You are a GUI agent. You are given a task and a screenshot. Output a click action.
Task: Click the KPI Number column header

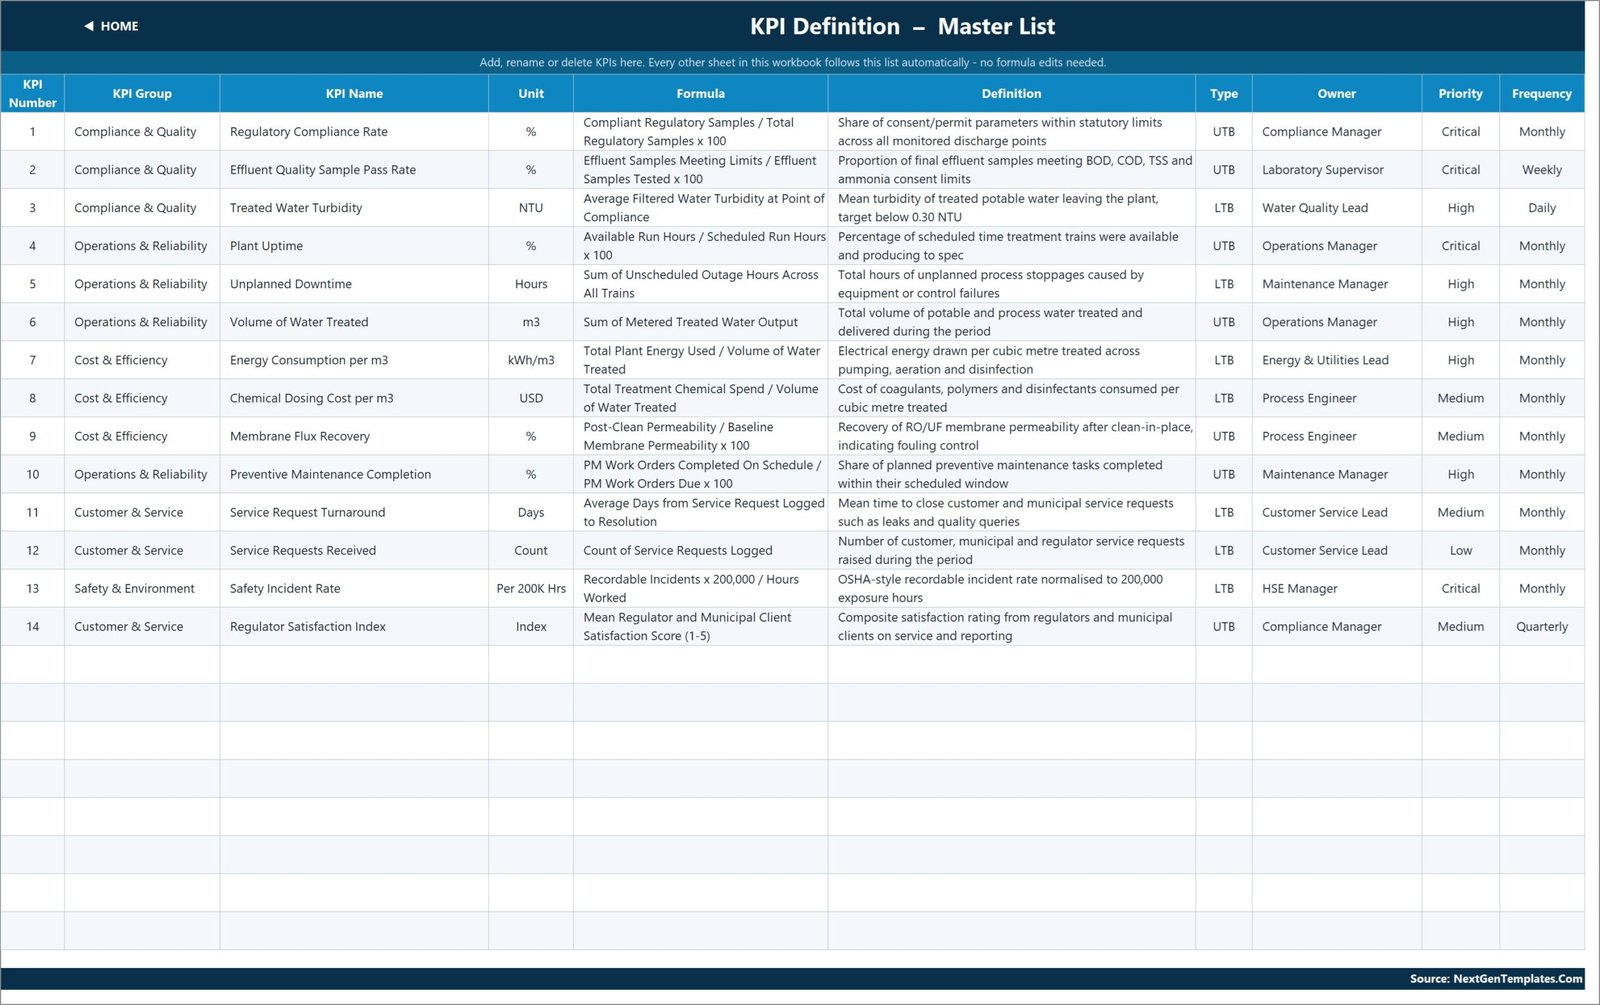[x=32, y=93]
